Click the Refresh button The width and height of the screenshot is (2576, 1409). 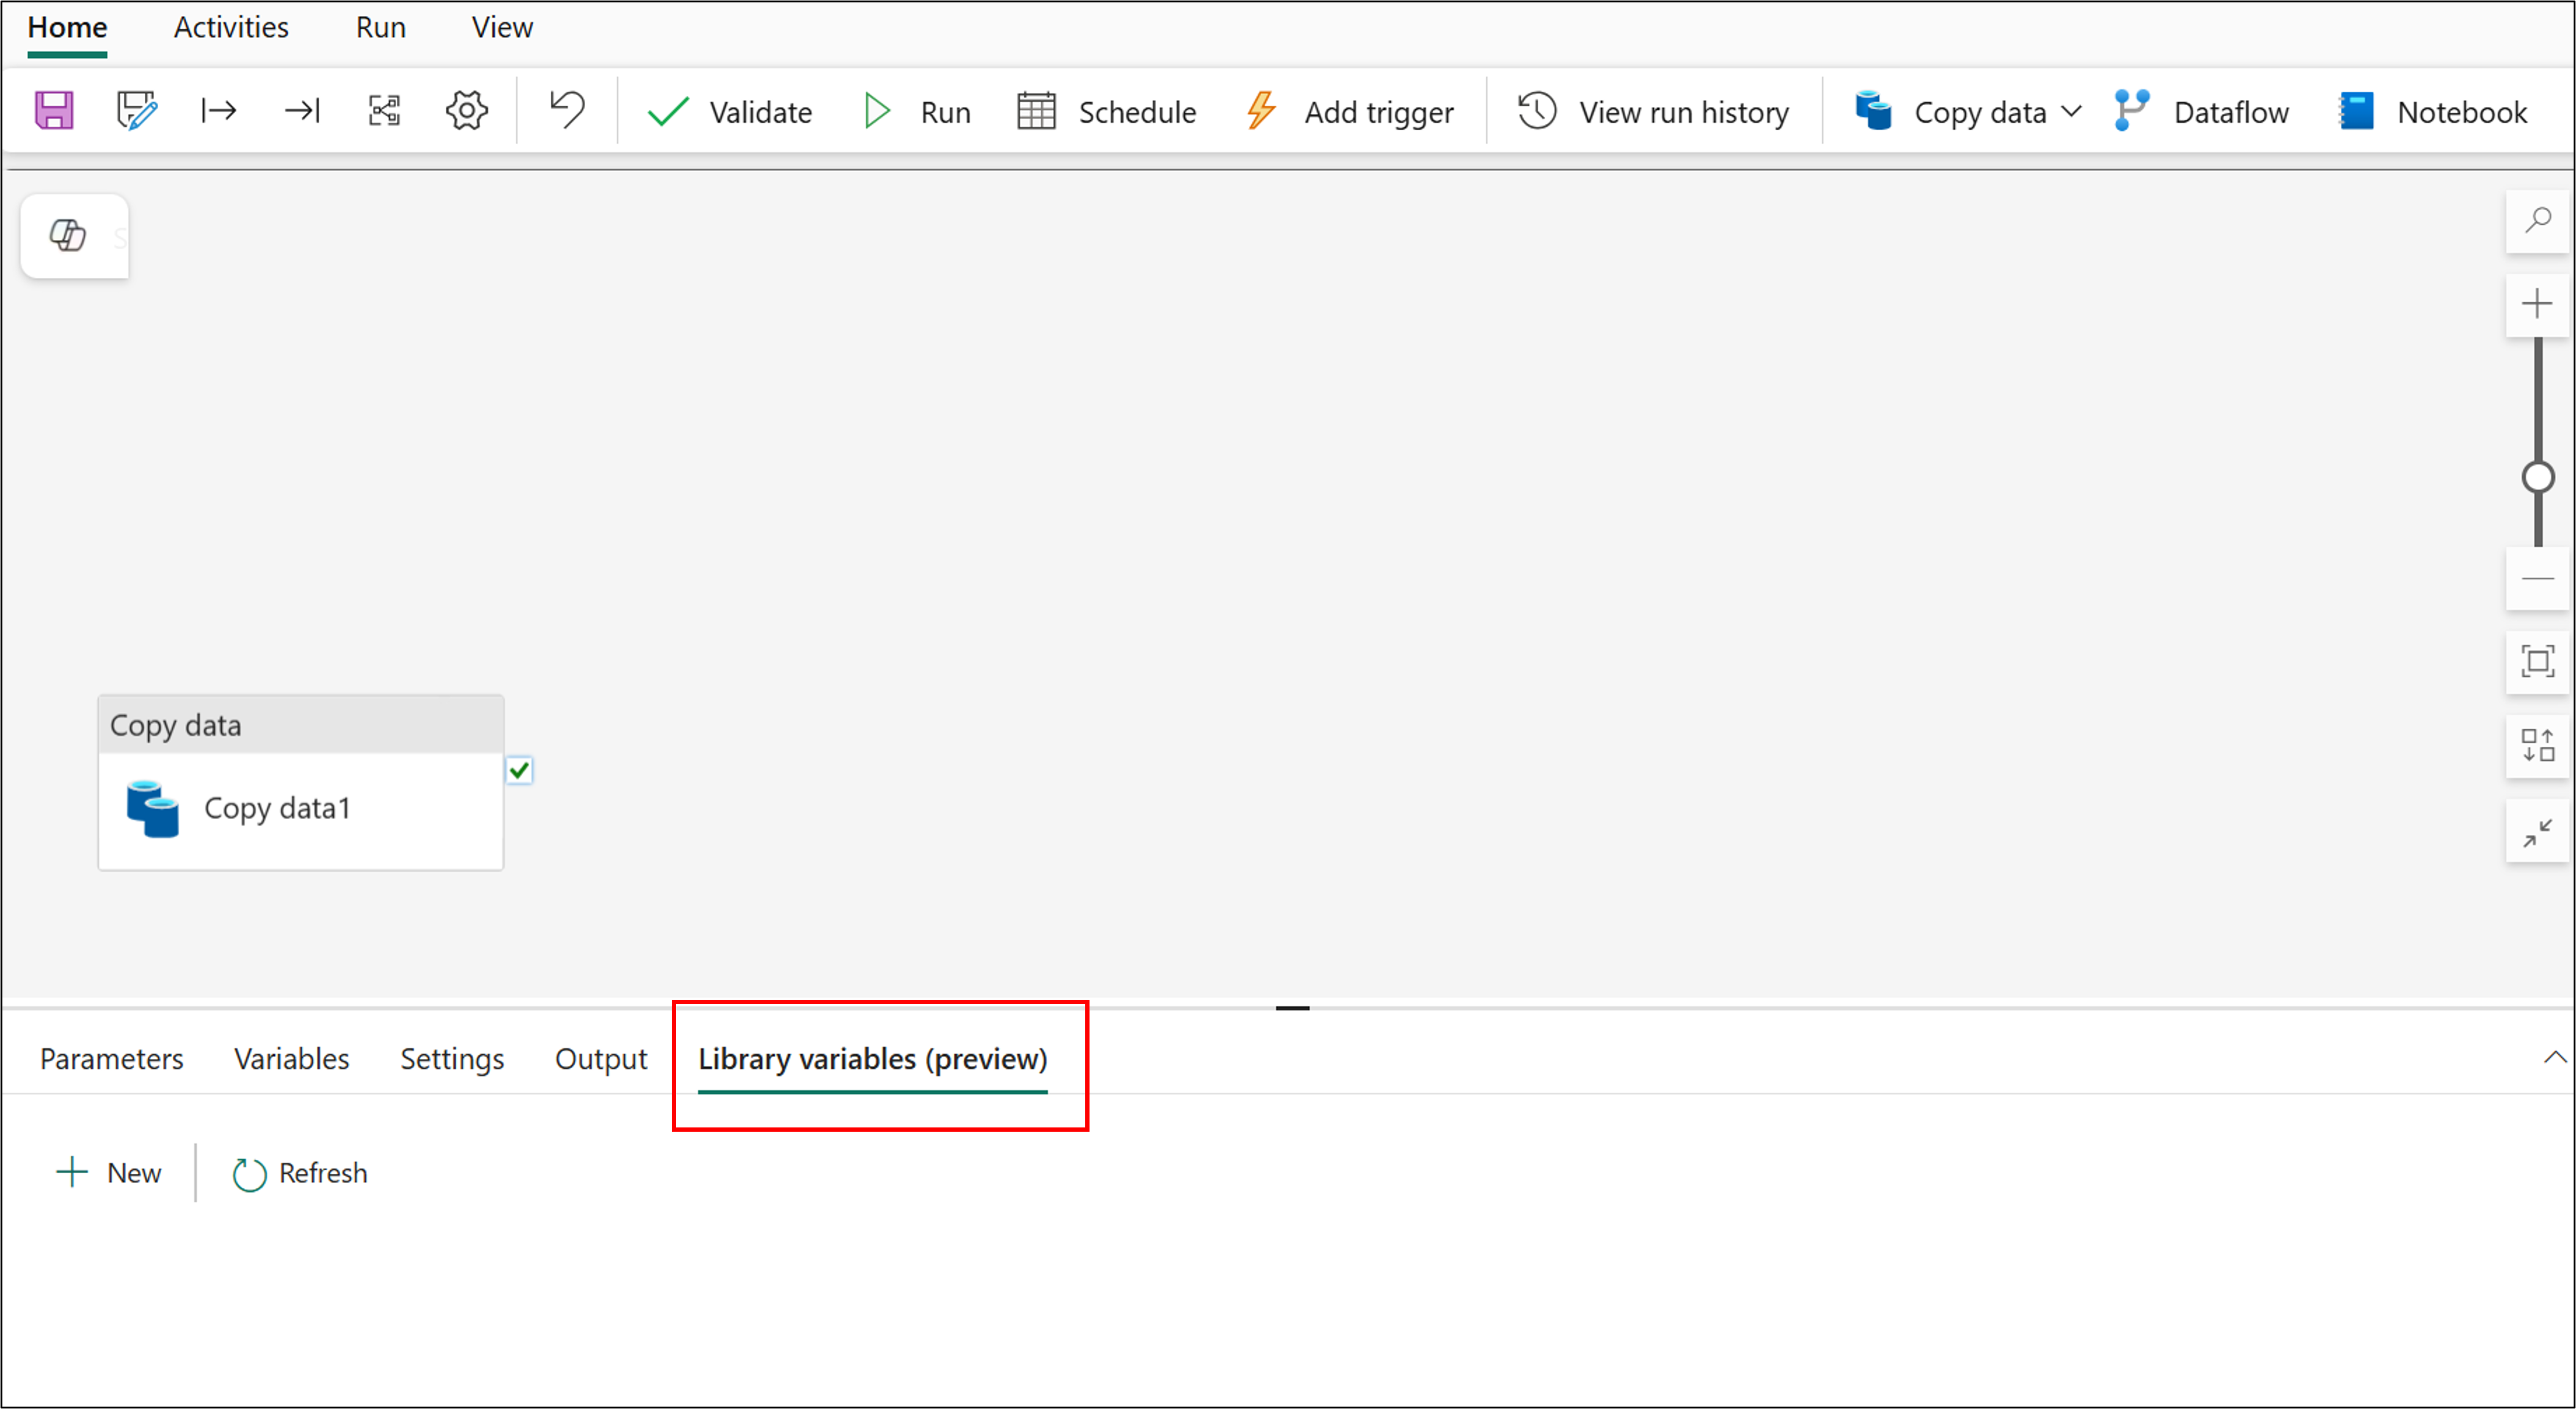tap(300, 1172)
